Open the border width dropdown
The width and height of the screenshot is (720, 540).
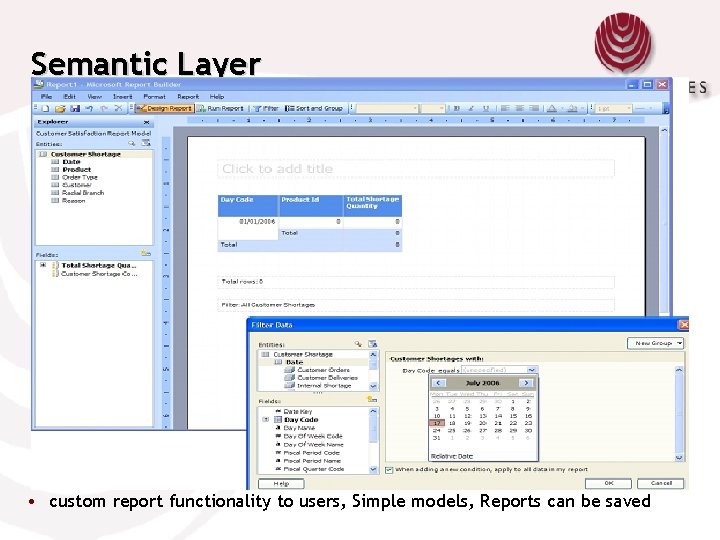point(629,109)
